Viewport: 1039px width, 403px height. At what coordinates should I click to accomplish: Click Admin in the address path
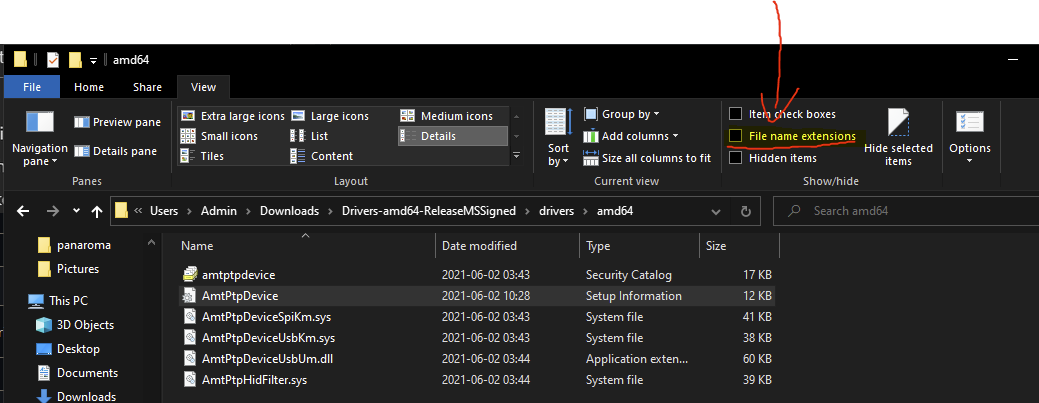[217, 211]
